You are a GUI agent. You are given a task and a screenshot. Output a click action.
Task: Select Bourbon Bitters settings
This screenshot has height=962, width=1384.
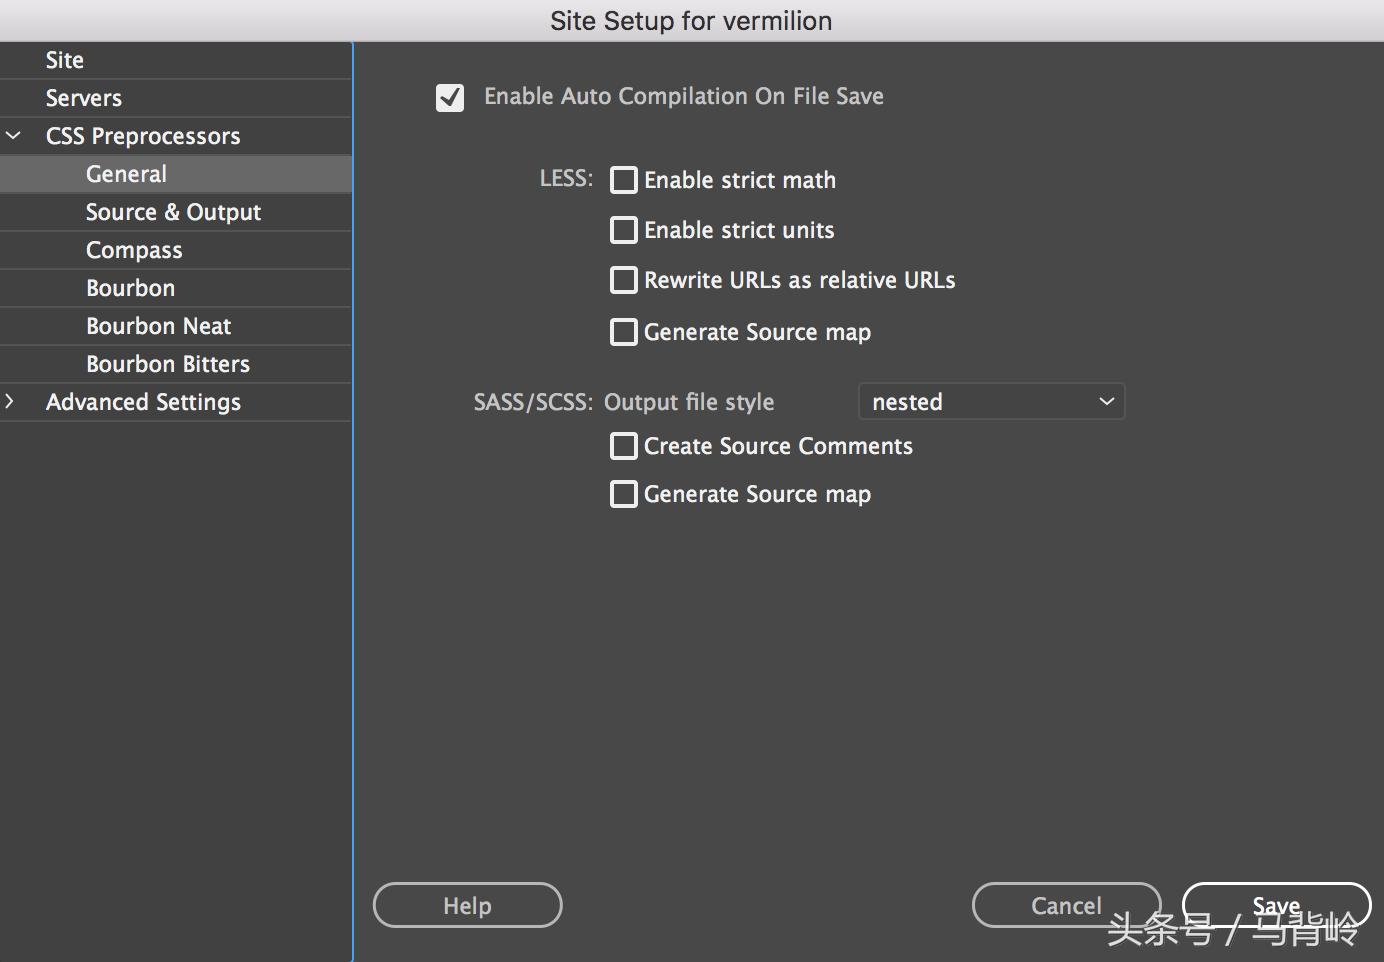(167, 363)
